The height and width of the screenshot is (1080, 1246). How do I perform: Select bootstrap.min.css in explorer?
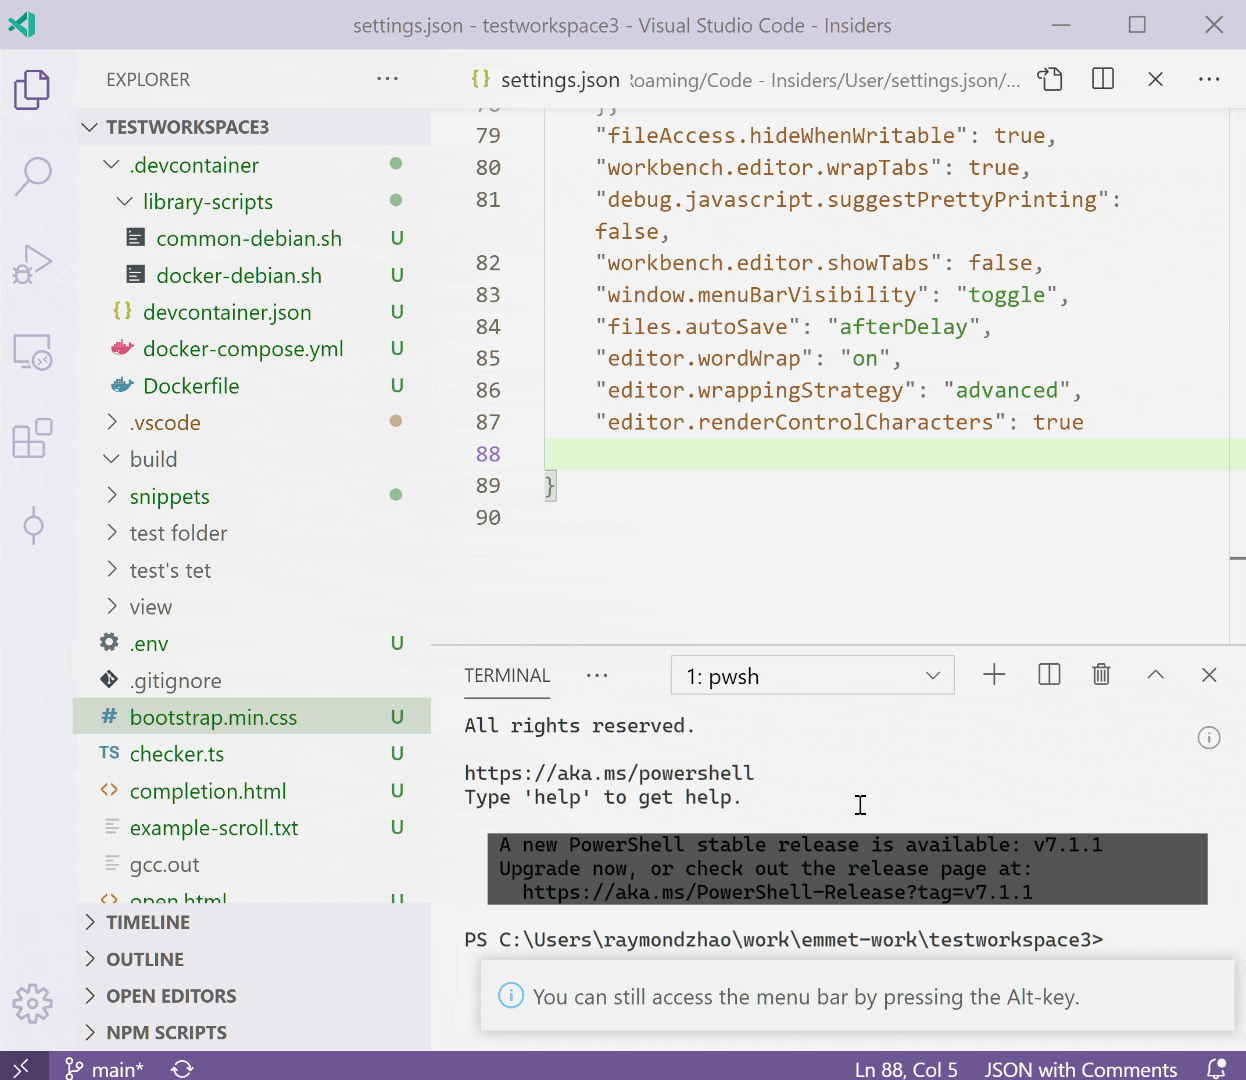[x=252, y=718]
